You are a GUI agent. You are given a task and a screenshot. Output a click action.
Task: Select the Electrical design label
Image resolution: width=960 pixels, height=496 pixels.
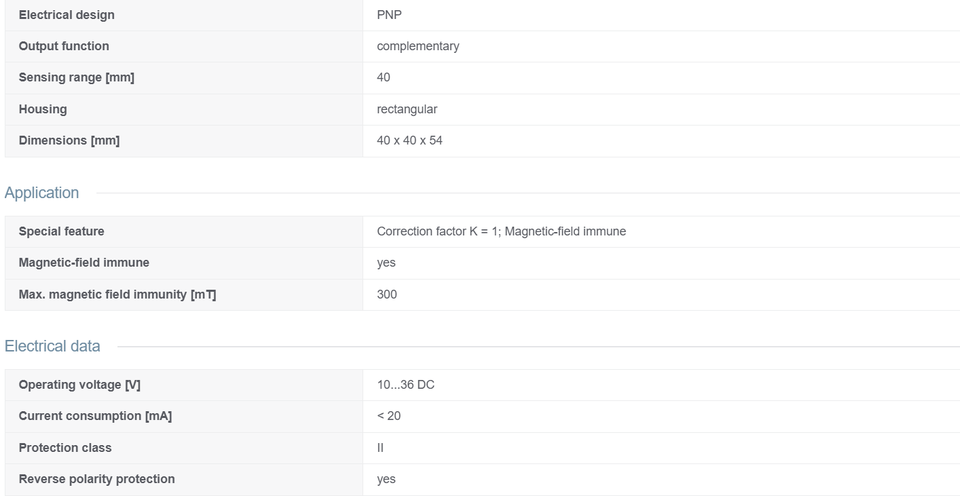(66, 15)
